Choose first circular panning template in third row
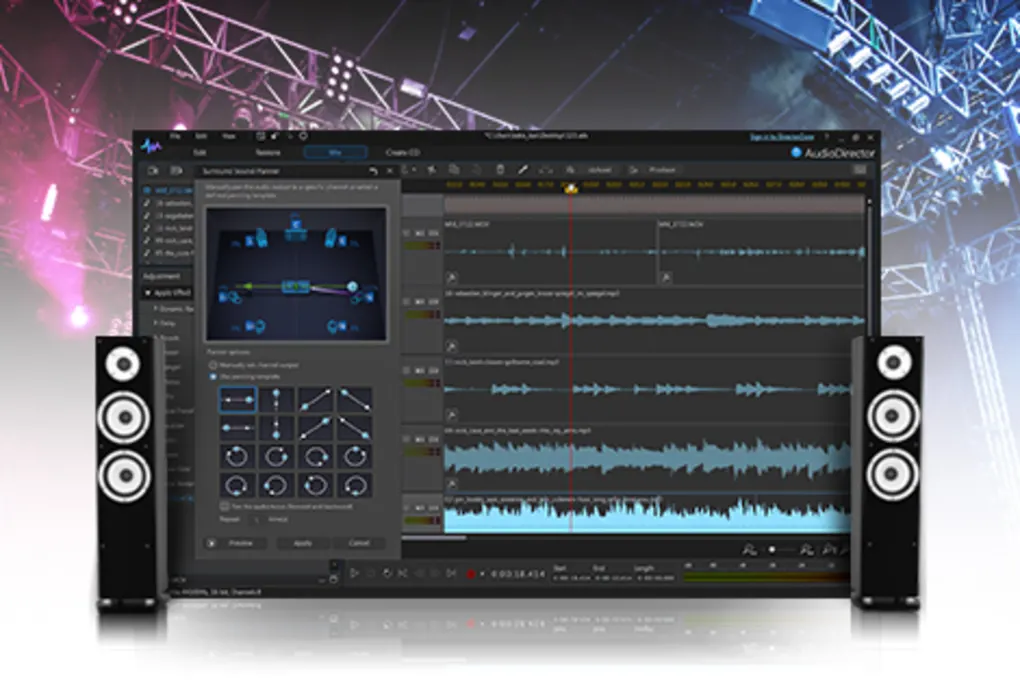The width and height of the screenshot is (1020, 681). (x=237, y=456)
